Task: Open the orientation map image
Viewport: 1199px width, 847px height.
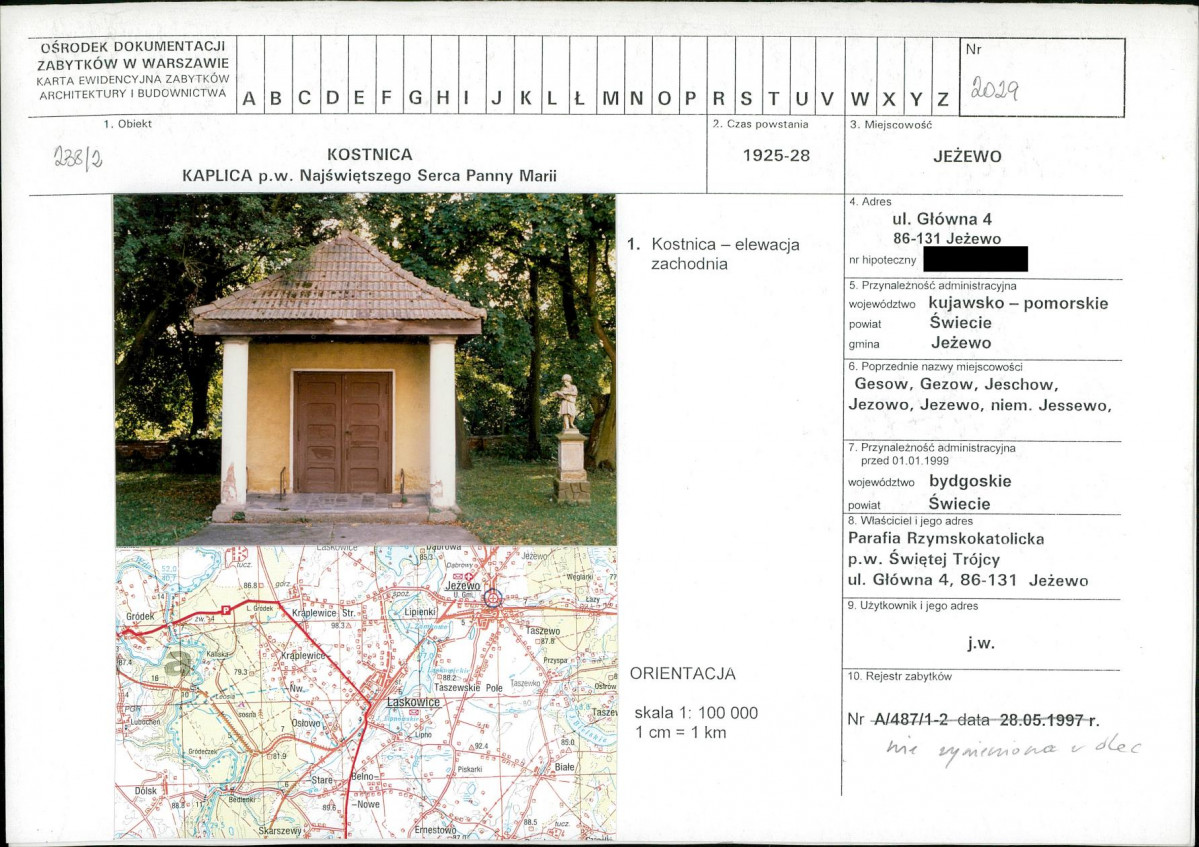Action: point(366,692)
